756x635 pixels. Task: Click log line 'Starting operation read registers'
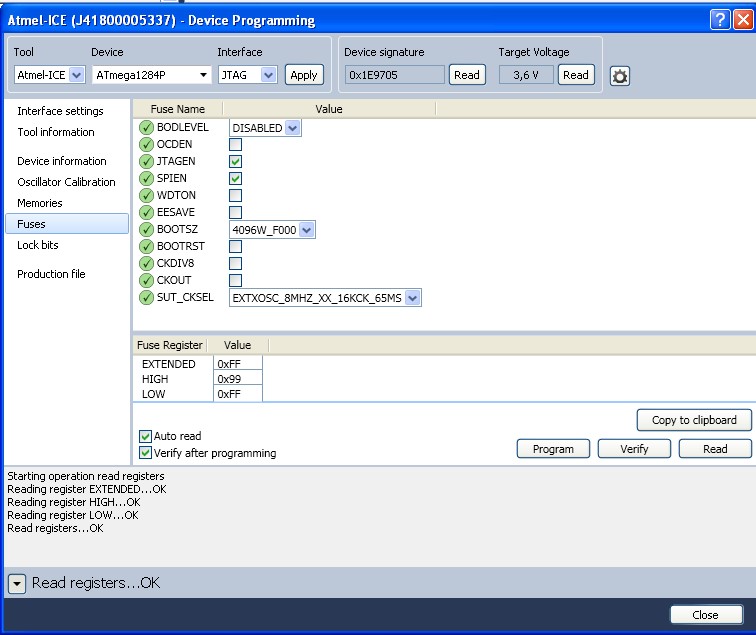86,476
